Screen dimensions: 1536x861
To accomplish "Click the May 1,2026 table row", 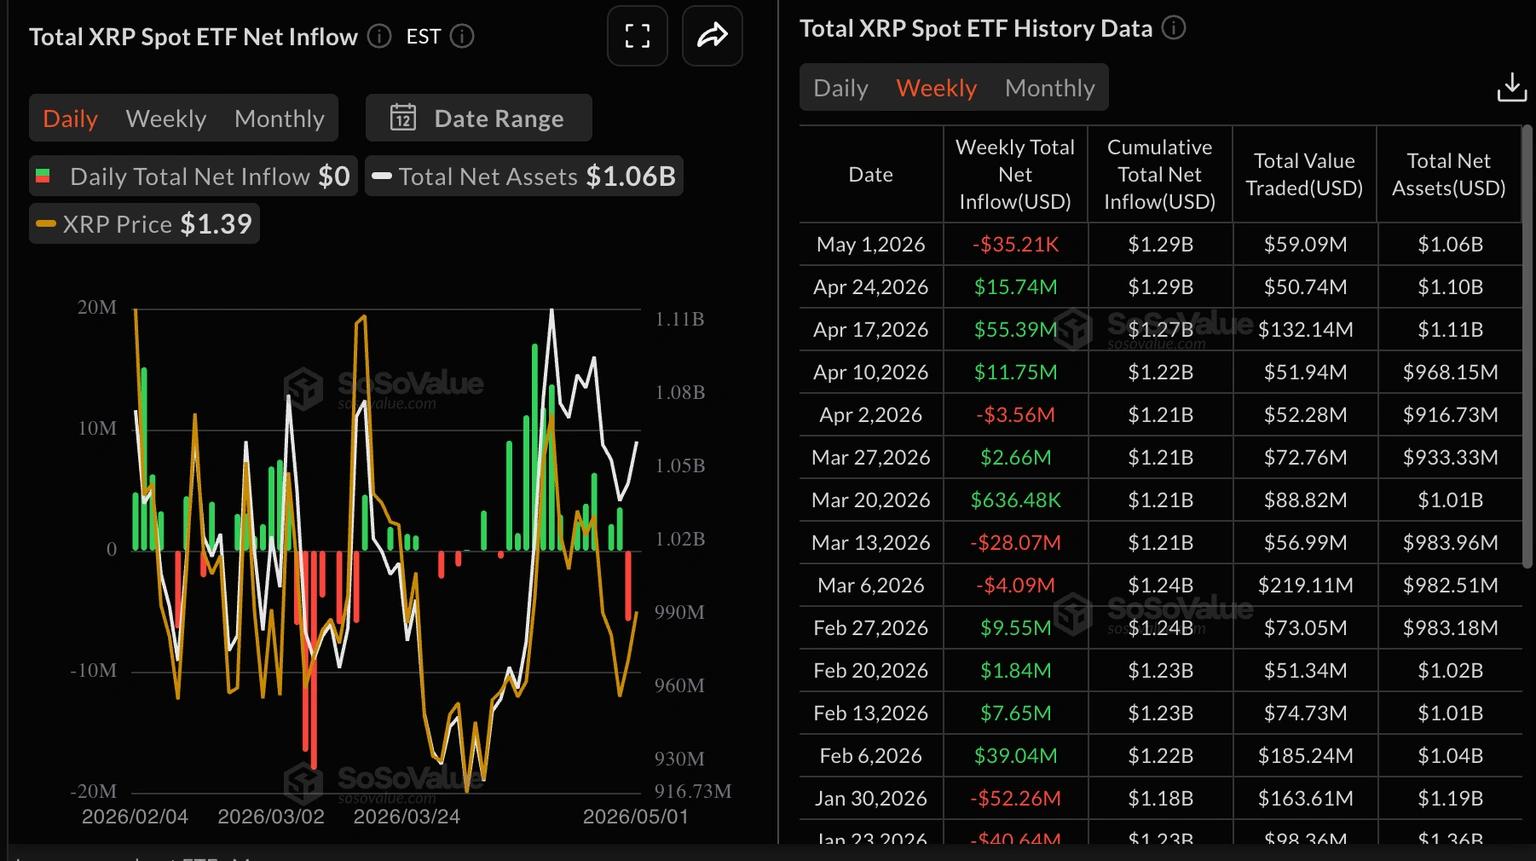I will point(1160,244).
